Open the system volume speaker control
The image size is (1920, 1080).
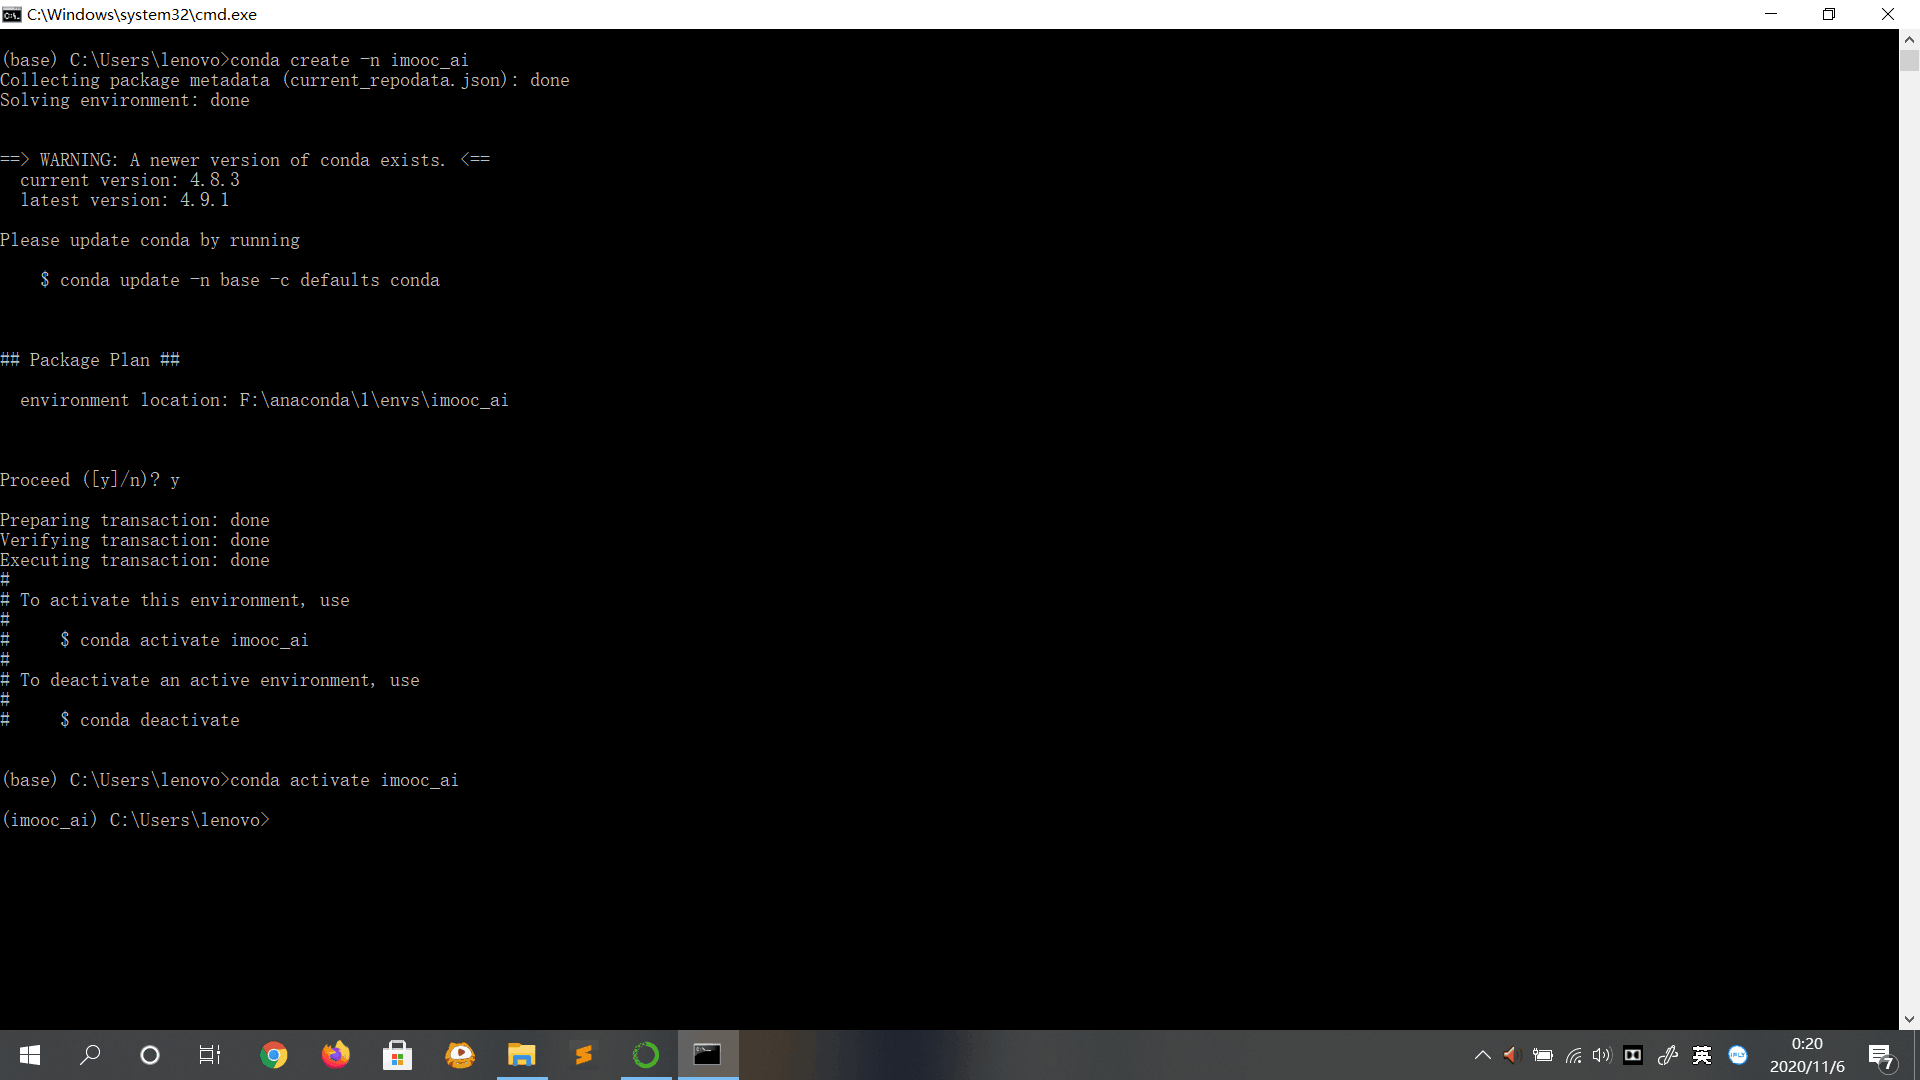(x=1602, y=1055)
